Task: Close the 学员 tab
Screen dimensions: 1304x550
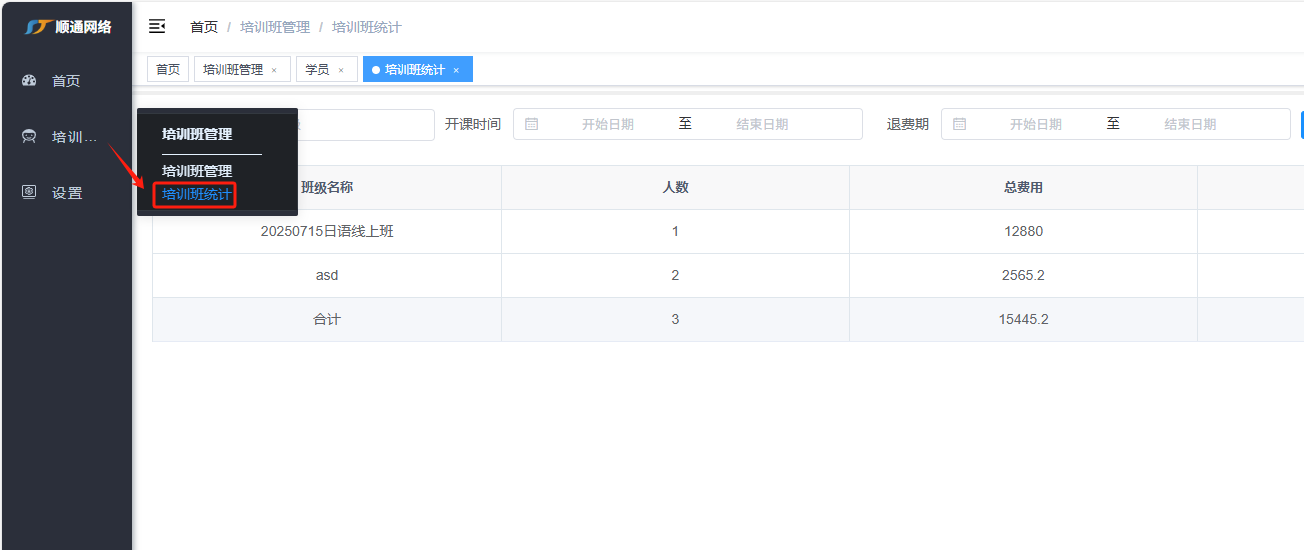Action: tap(341, 70)
